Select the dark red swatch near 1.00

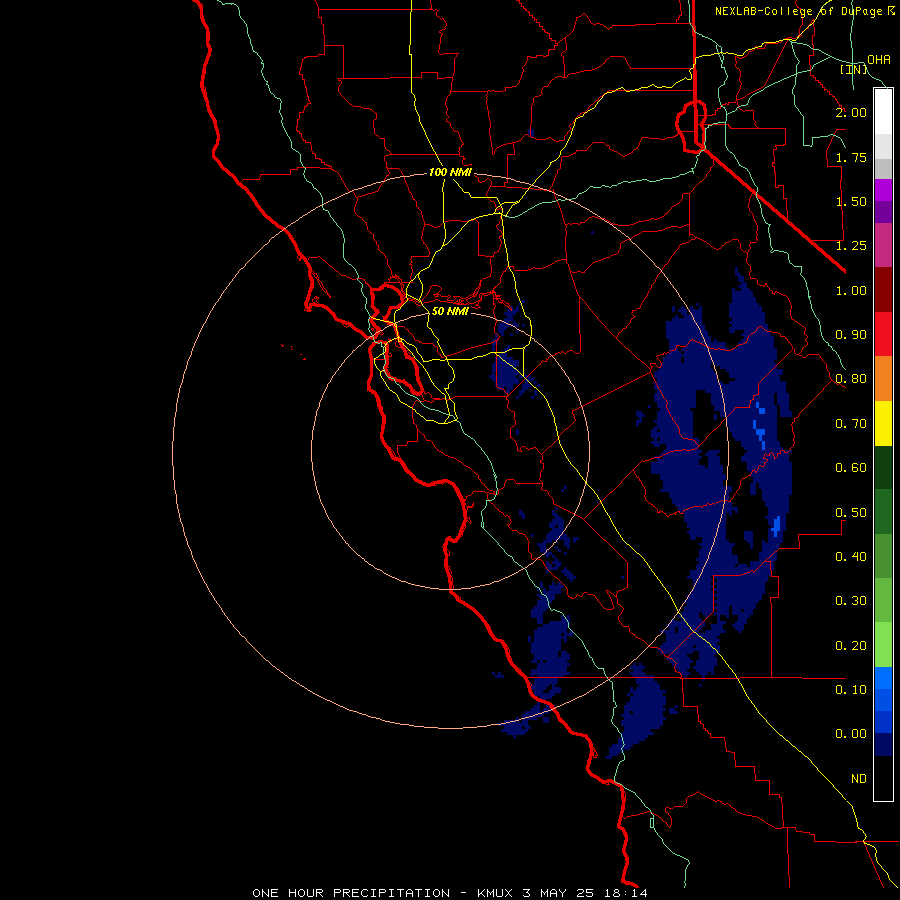point(883,290)
